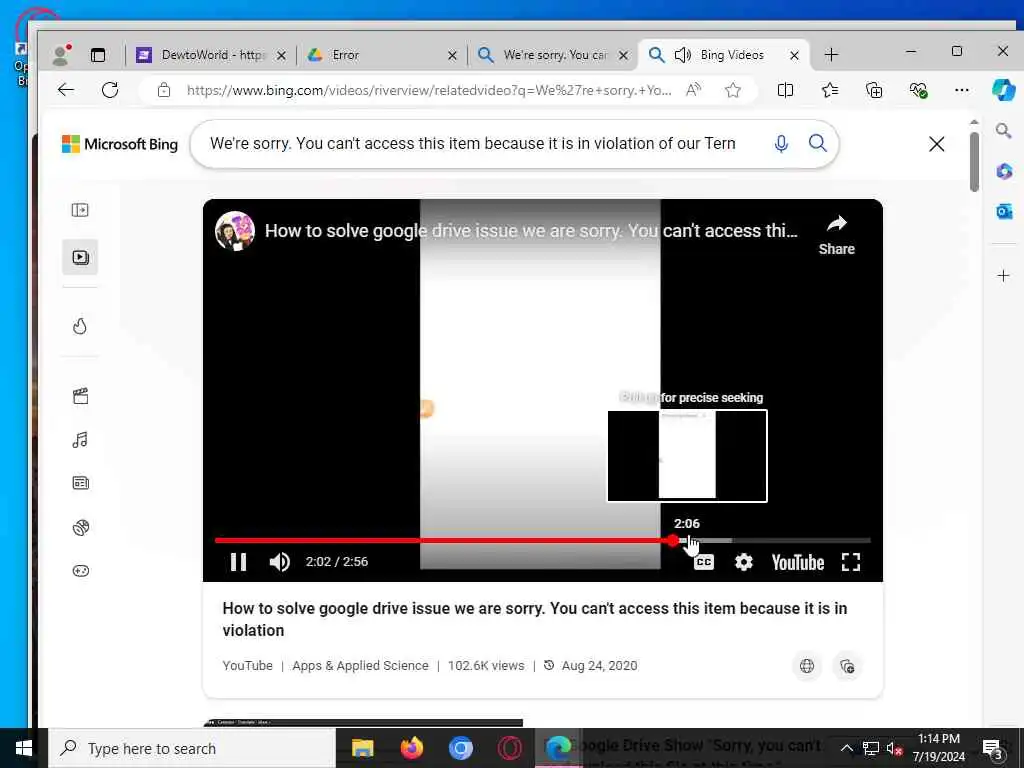The width and height of the screenshot is (1024, 768).
Task: Start voice search with microphone icon
Action: click(781, 144)
